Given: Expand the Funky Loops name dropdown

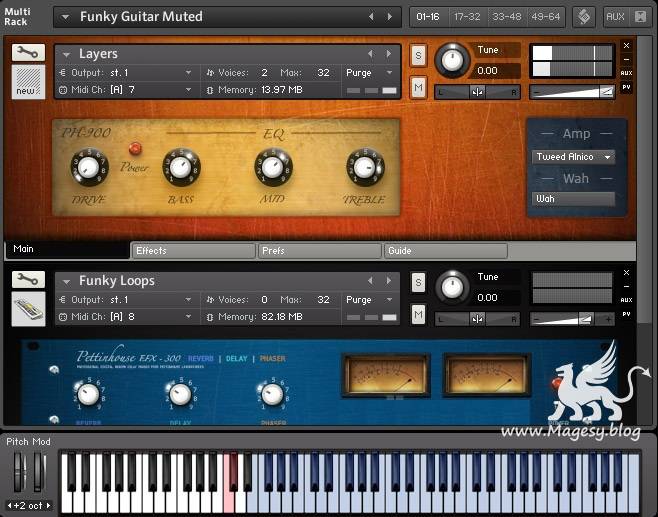Looking at the screenshot, I should (66, 282).
